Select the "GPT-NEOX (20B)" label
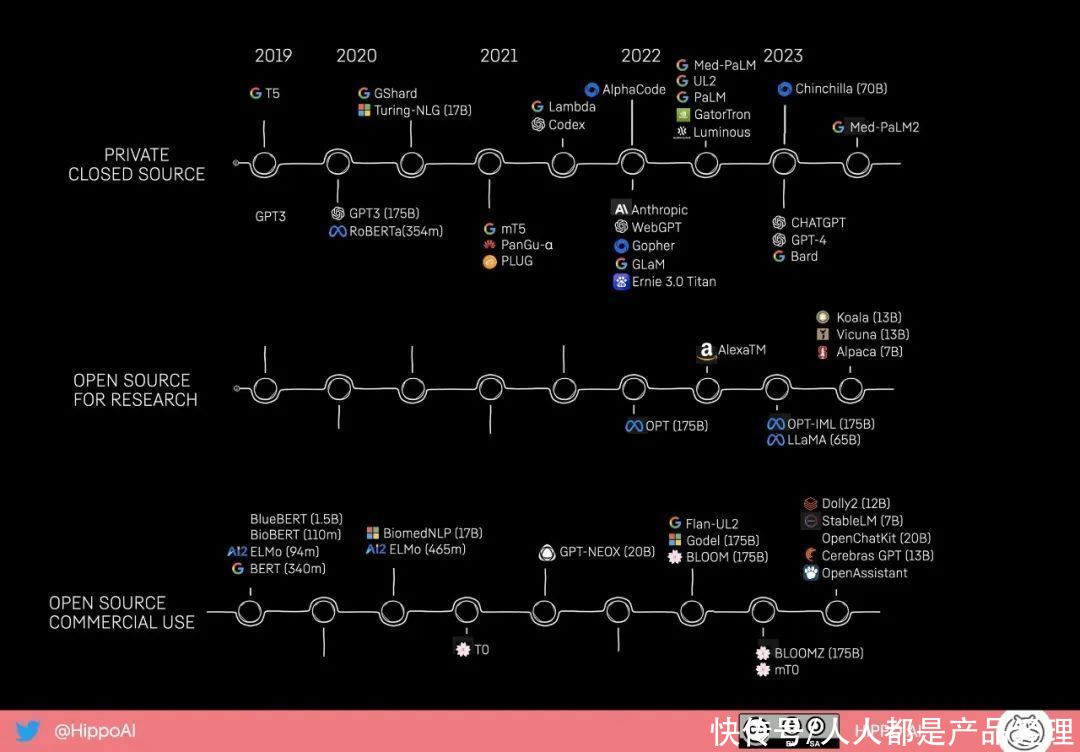1080x752 pixels. pyautogui.click(x=607, y=552)
